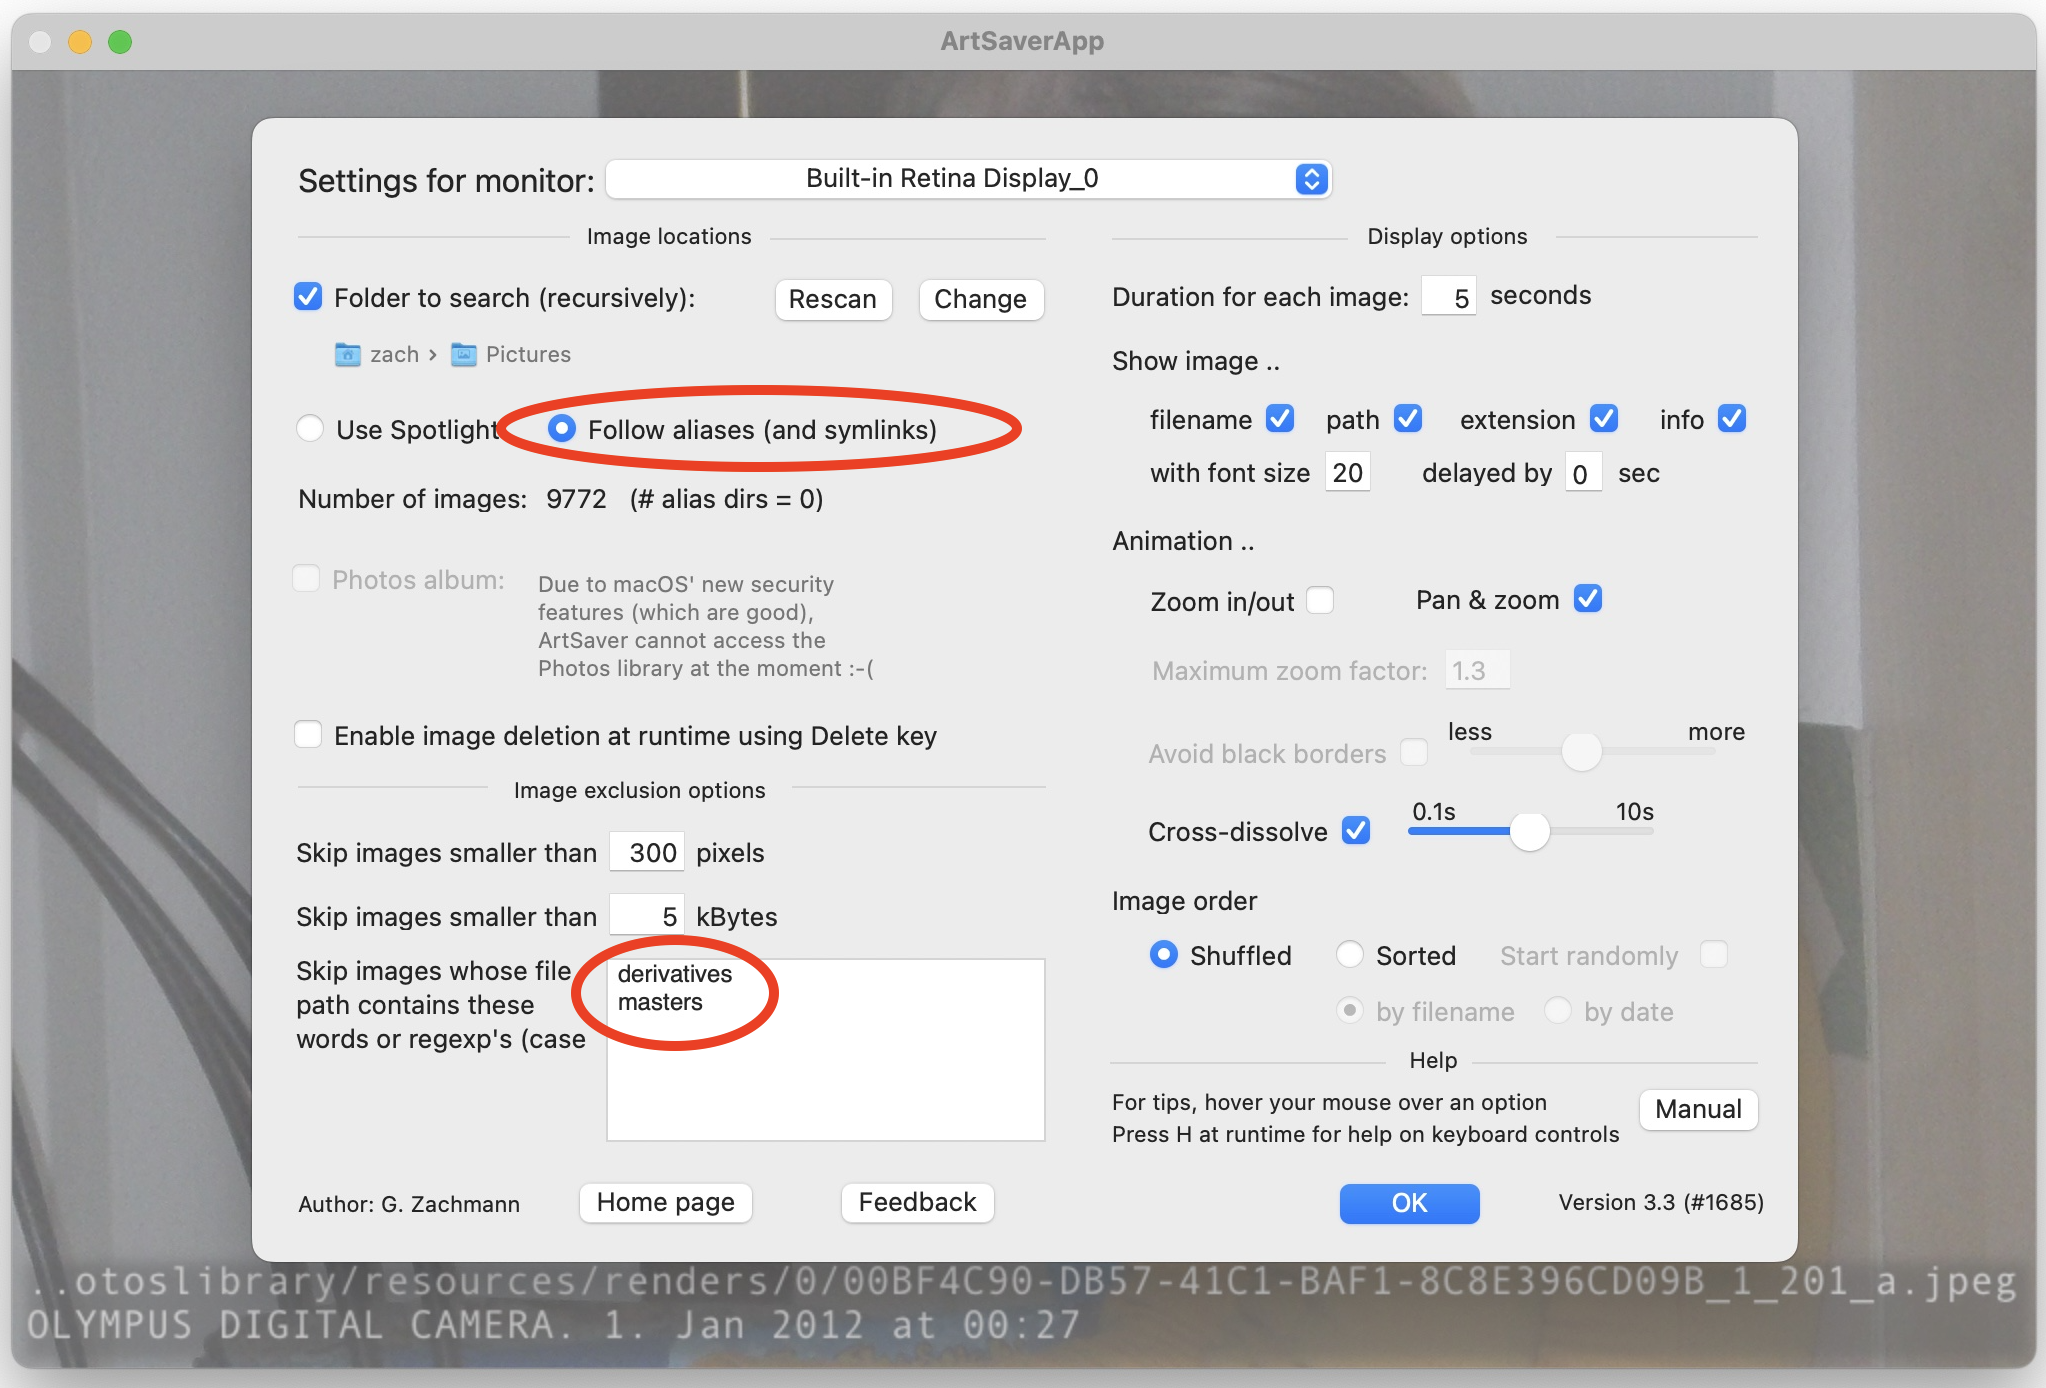Click the zach folder icon in path
This screenshot has height=1388, width=2046.
click(347, 354)
